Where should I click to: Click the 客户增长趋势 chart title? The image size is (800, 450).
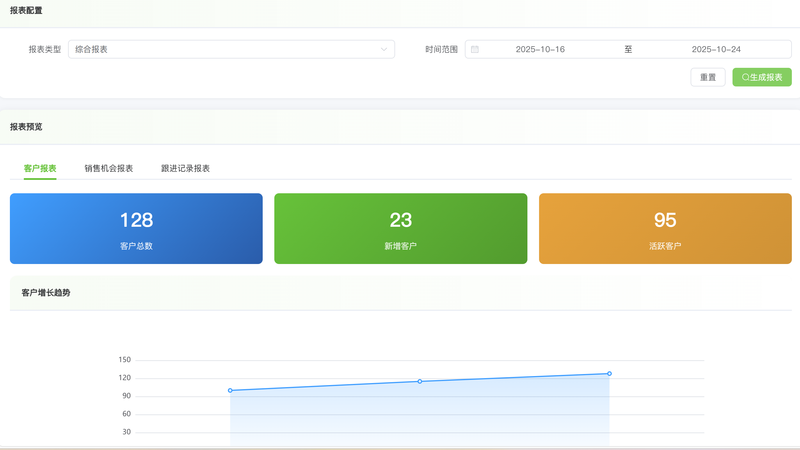tap(46, 293)
